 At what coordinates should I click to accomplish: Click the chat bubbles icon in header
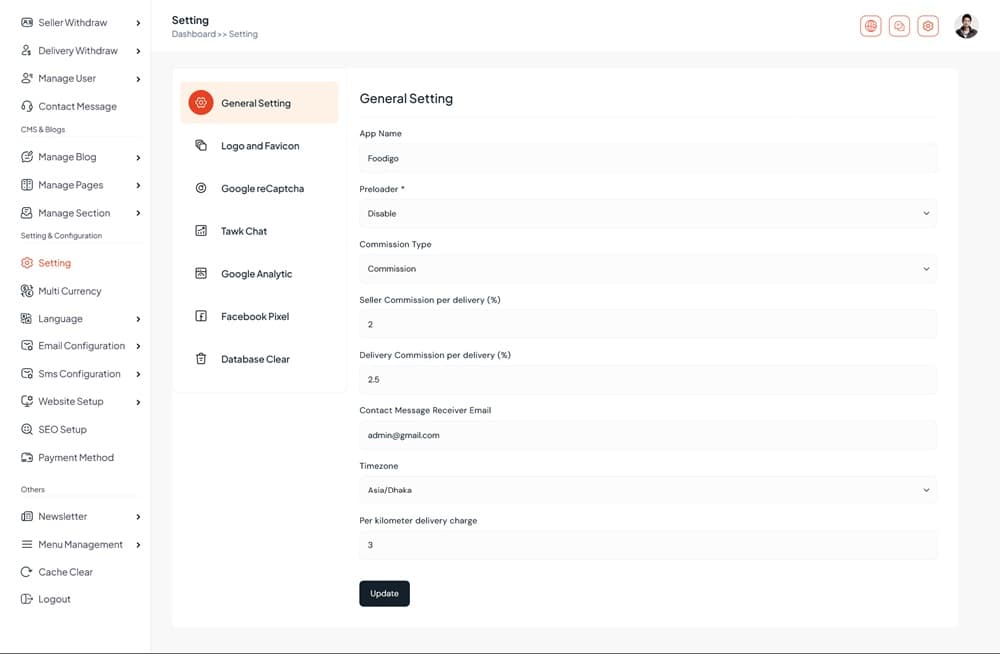point(900,26)
